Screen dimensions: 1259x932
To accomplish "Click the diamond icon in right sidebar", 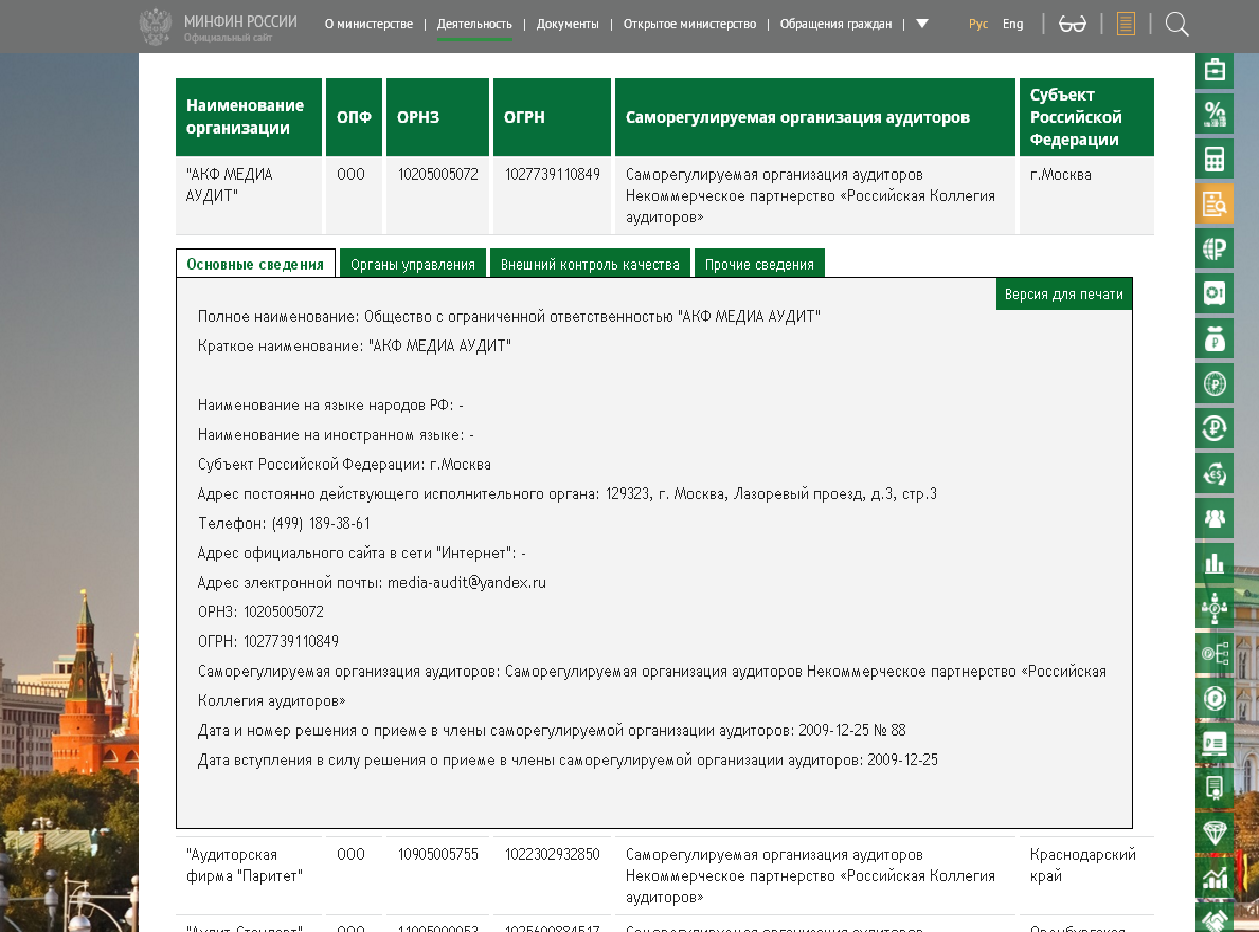I will click(x=1214, y=833).
